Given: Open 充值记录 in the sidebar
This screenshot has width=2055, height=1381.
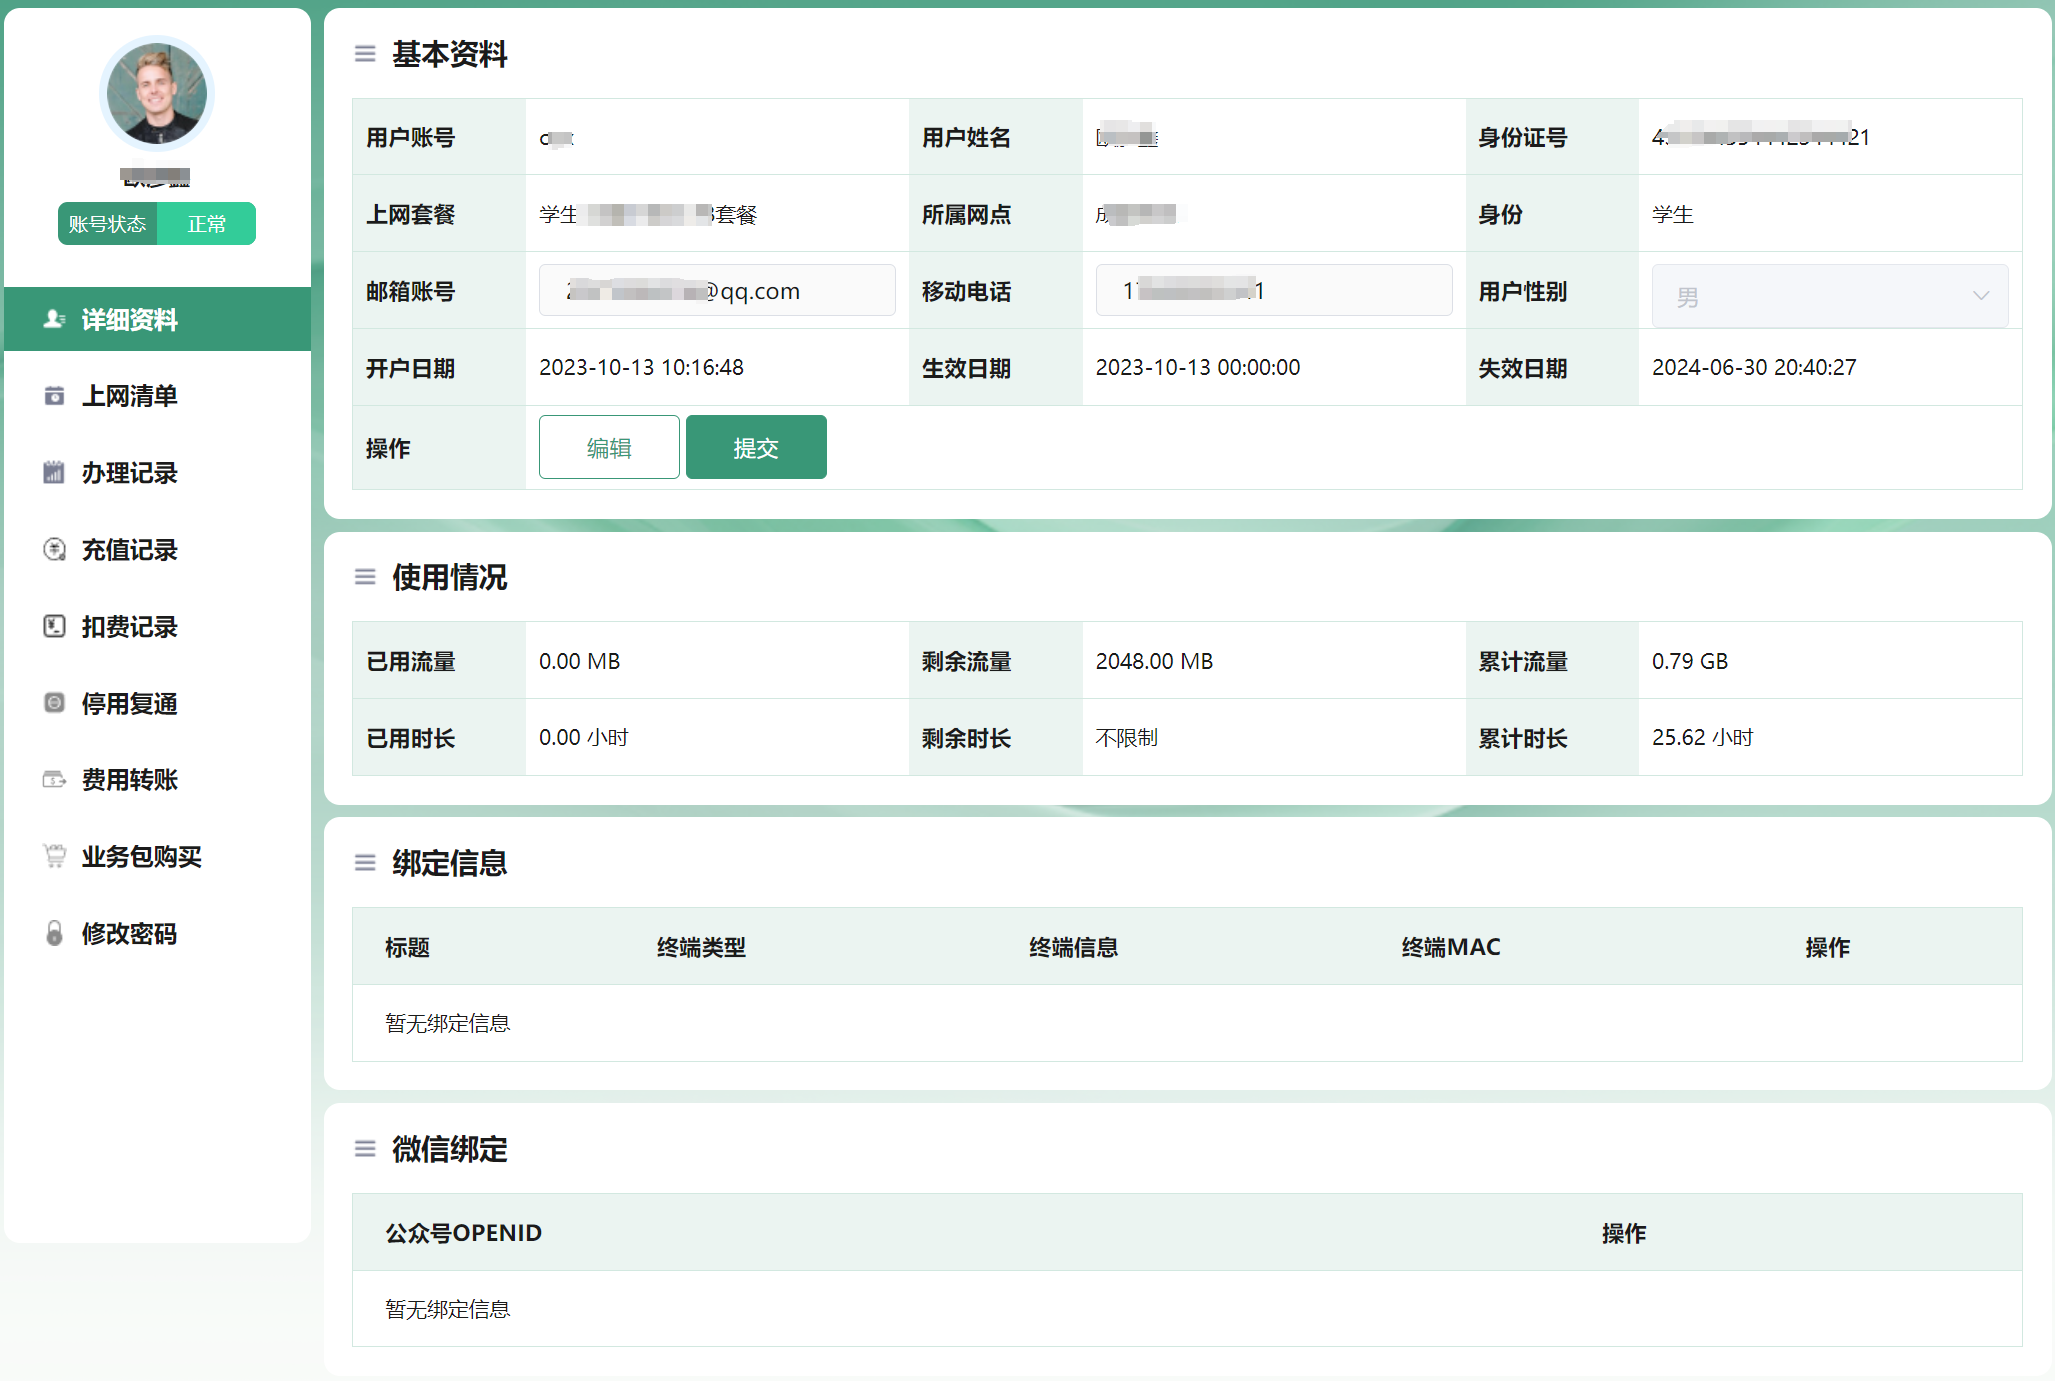Looking at the screenshot, I should point(157,550).
